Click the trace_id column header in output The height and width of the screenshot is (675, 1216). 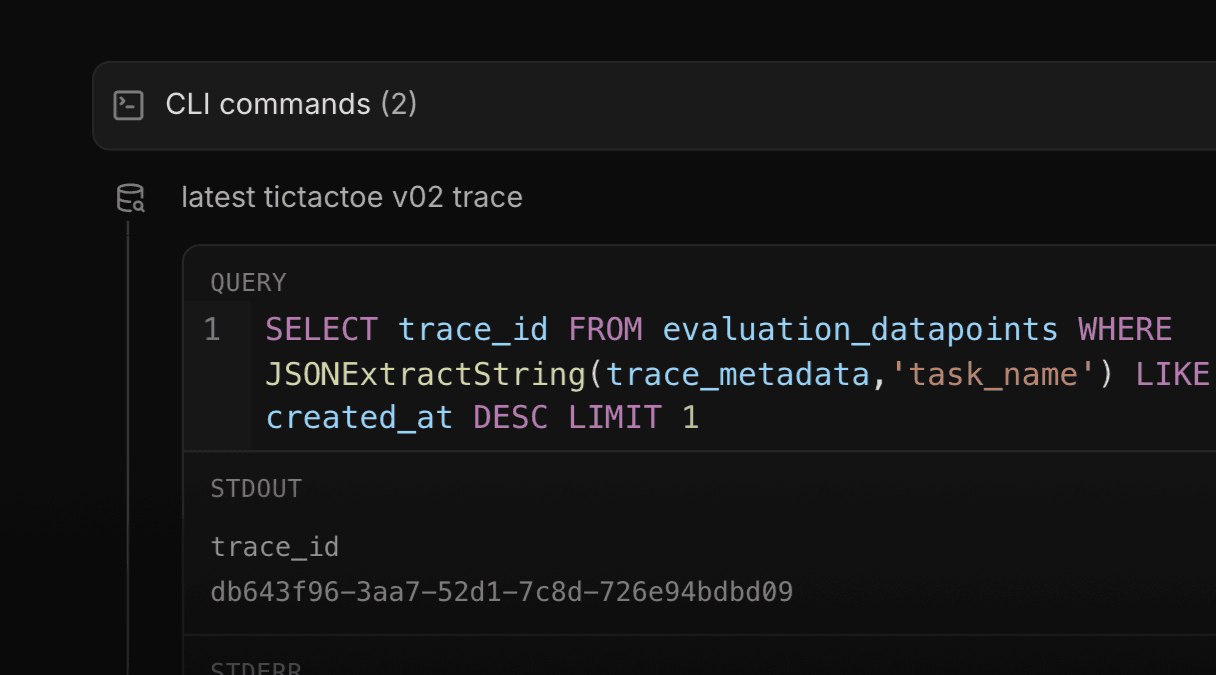point(275,547)
